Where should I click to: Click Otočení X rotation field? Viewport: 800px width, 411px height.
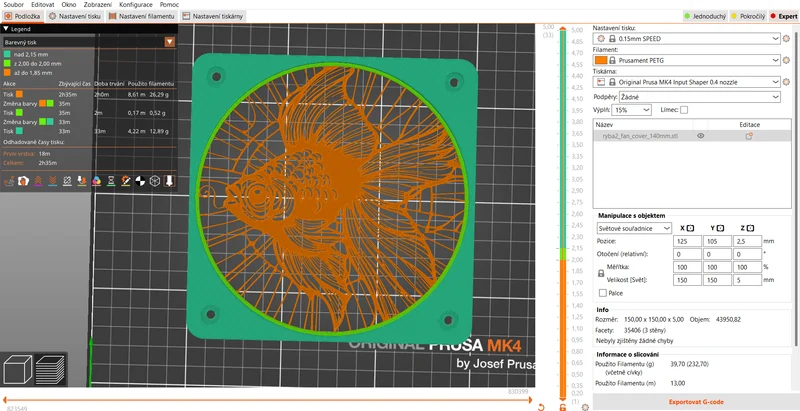click(x=687, y=254)
